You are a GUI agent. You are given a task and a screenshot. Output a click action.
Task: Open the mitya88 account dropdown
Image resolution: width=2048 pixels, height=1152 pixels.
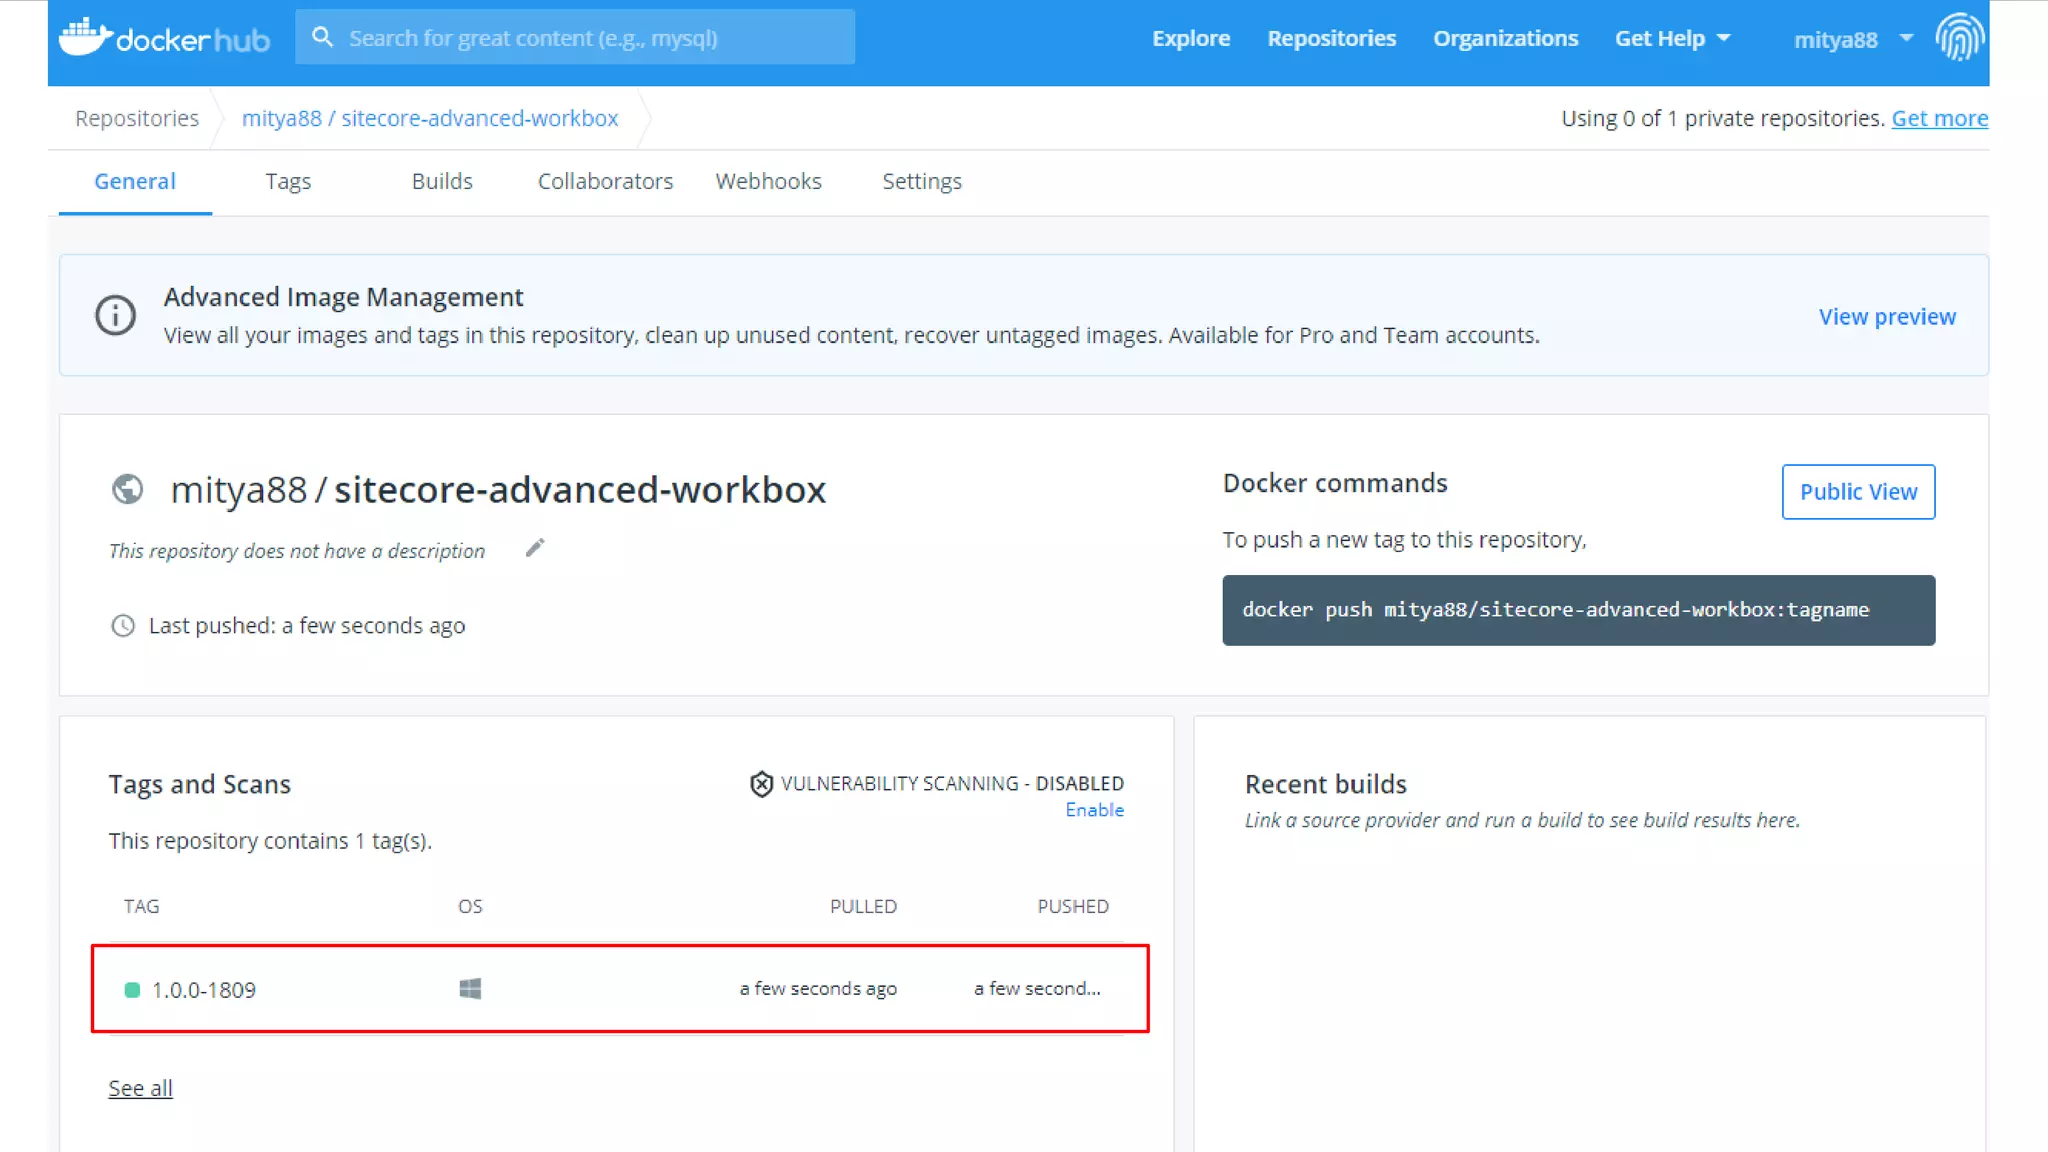click(1852, 39)
